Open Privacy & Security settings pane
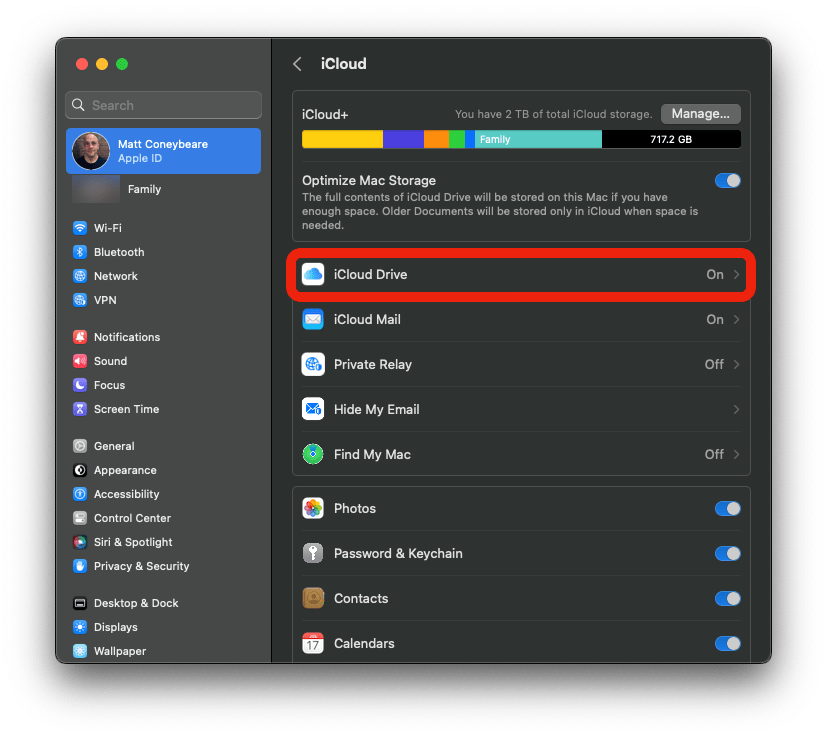The height and width of the screenshot is (737, 827). (140, 566)
